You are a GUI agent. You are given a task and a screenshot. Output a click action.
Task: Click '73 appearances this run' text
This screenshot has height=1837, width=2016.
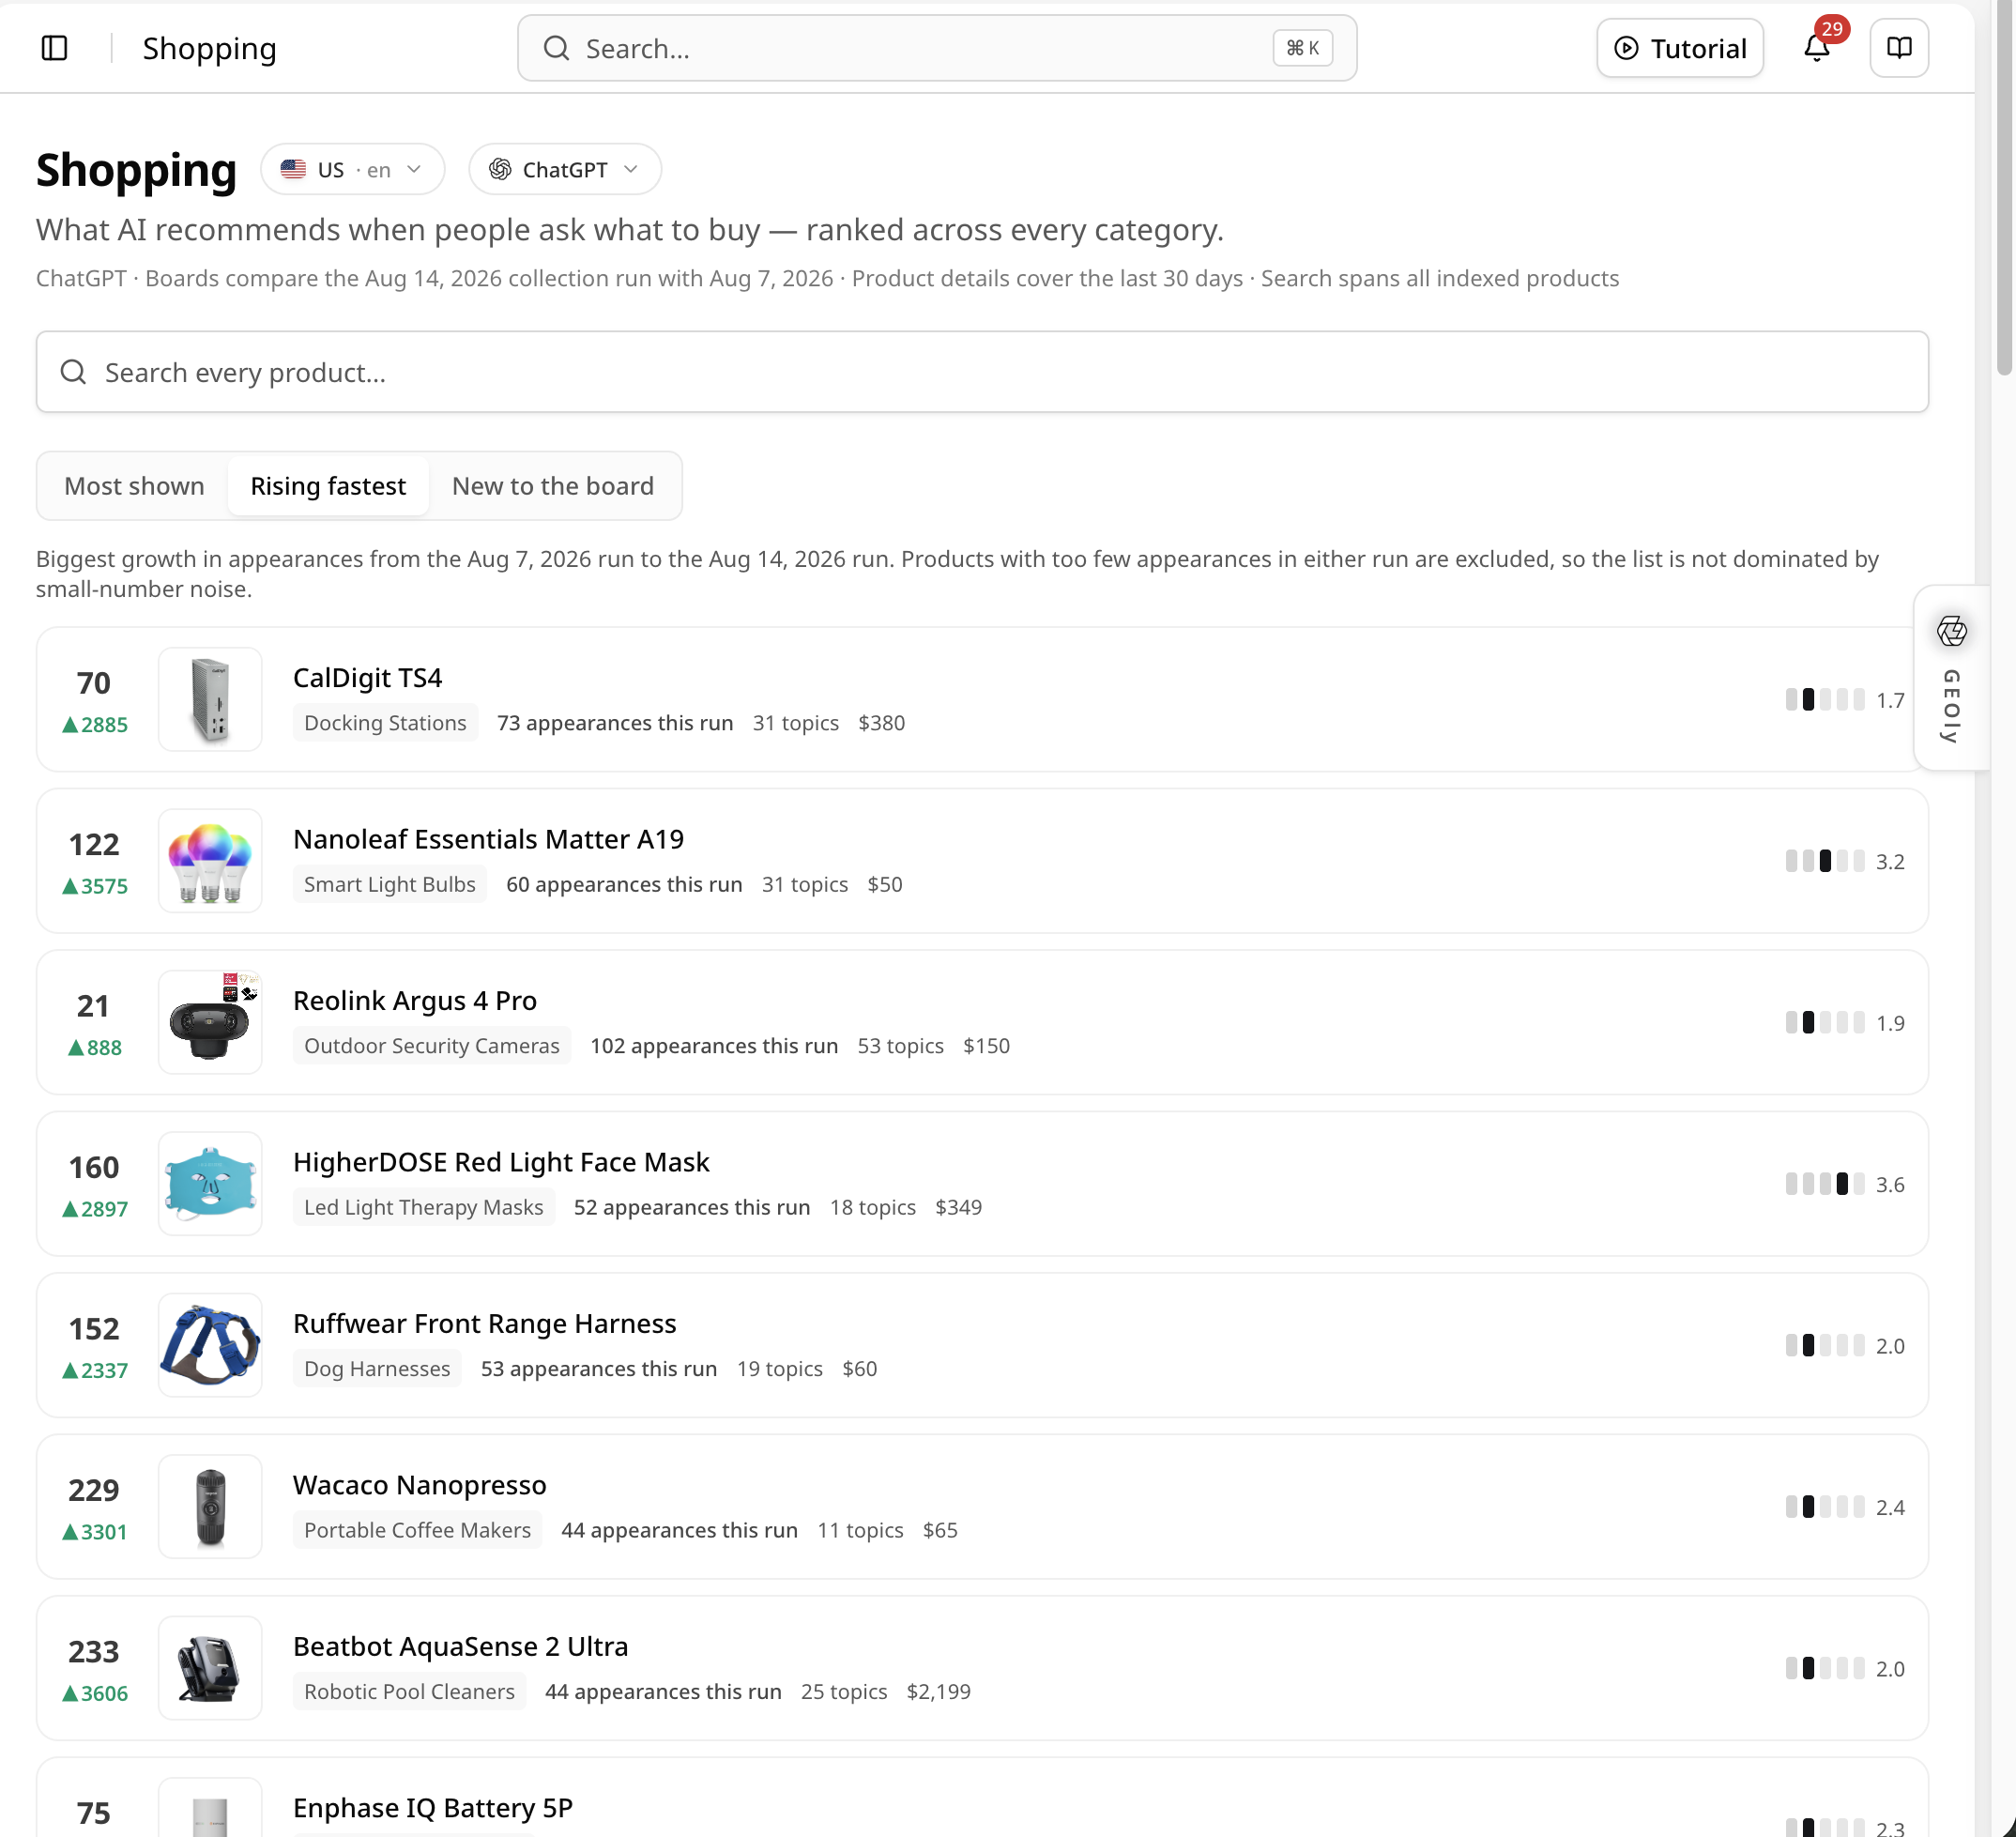pos(615,722)
